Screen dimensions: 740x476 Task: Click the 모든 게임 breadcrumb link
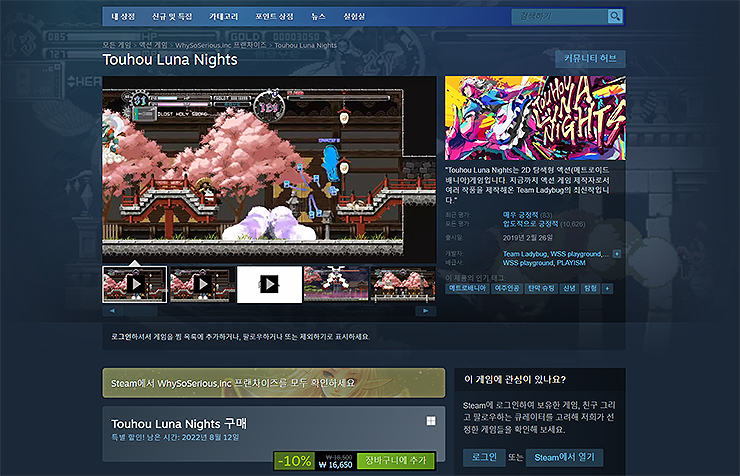tap(117, 45)
